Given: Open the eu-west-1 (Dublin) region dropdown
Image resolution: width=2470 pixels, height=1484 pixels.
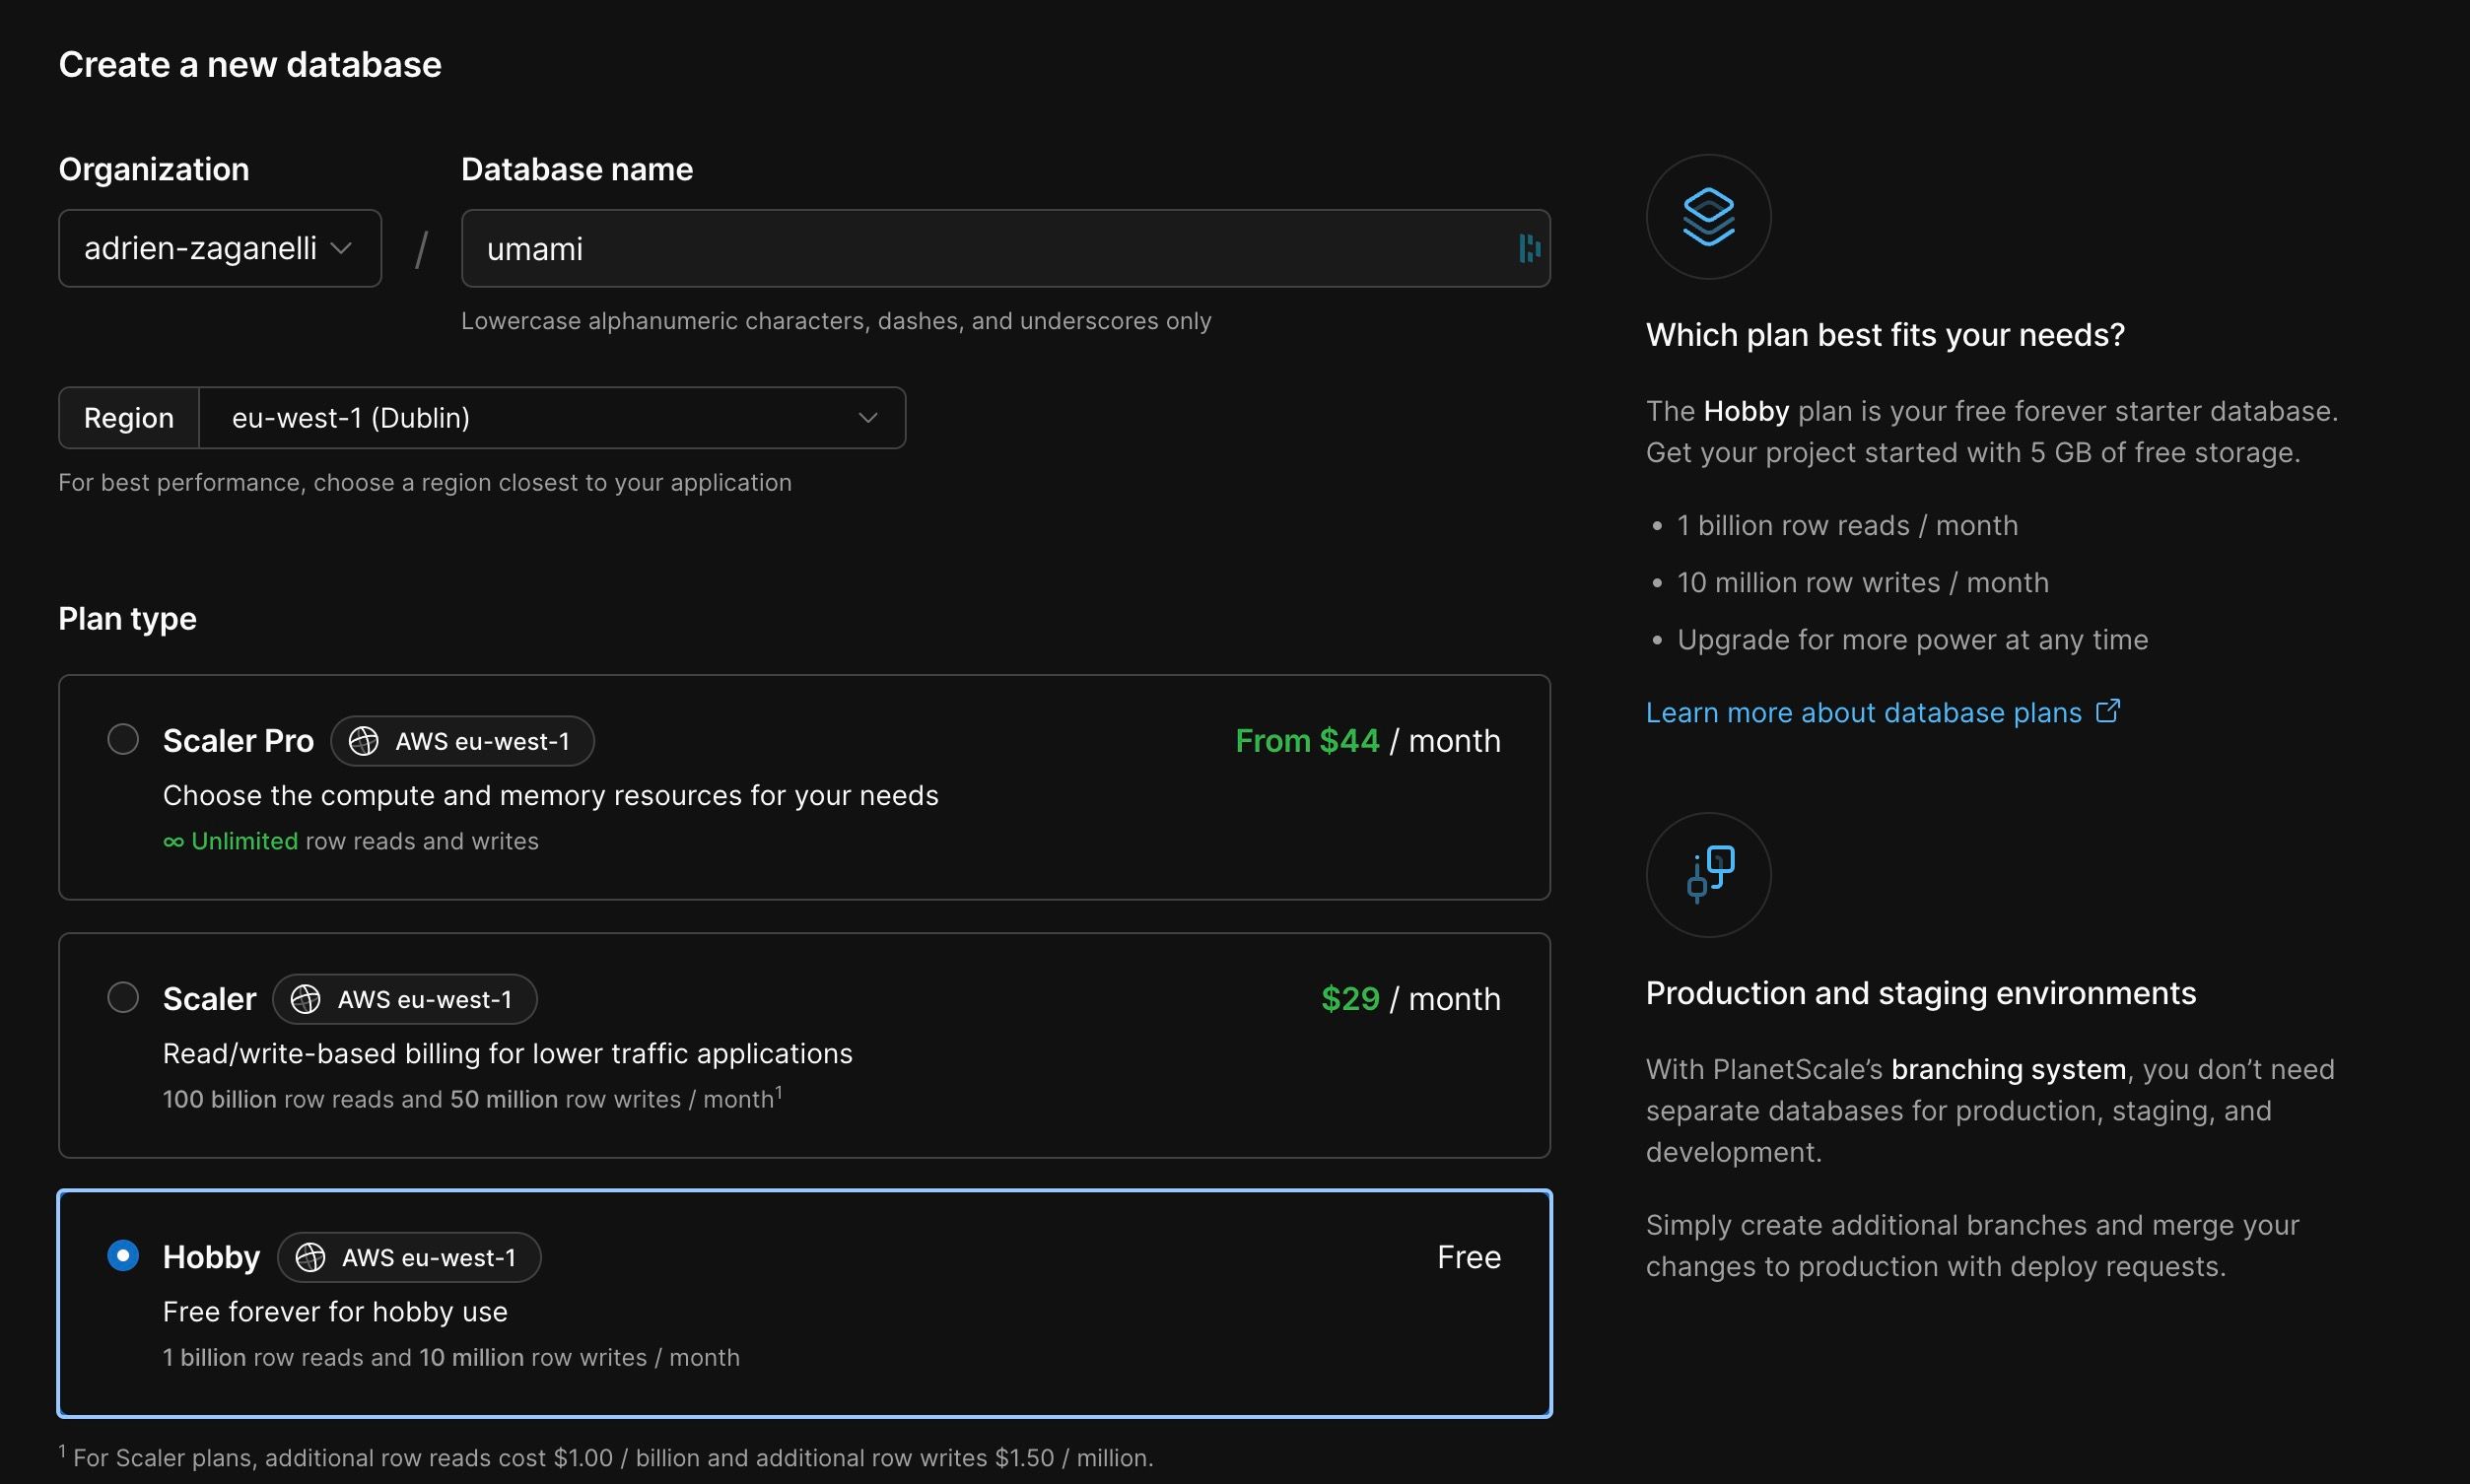Looking at the screenshot, I should (552, 418).
